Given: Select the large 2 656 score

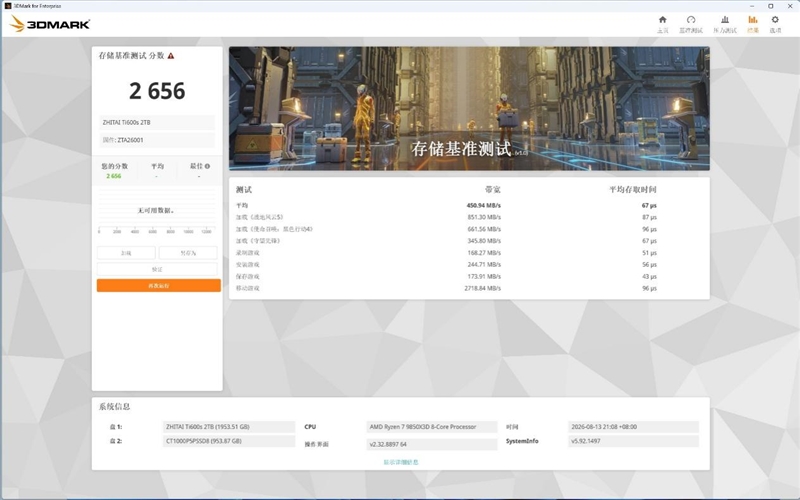Looking at the screenshot, I should (x=157, y=91).
